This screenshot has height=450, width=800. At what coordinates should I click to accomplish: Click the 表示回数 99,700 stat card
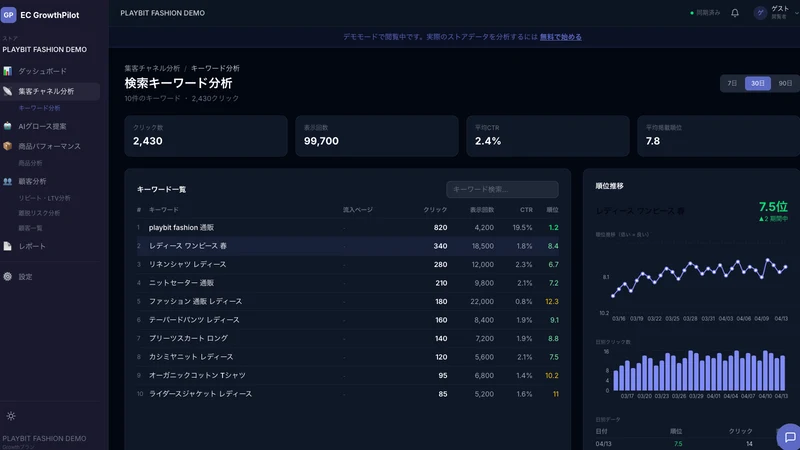tap(377, 136)
